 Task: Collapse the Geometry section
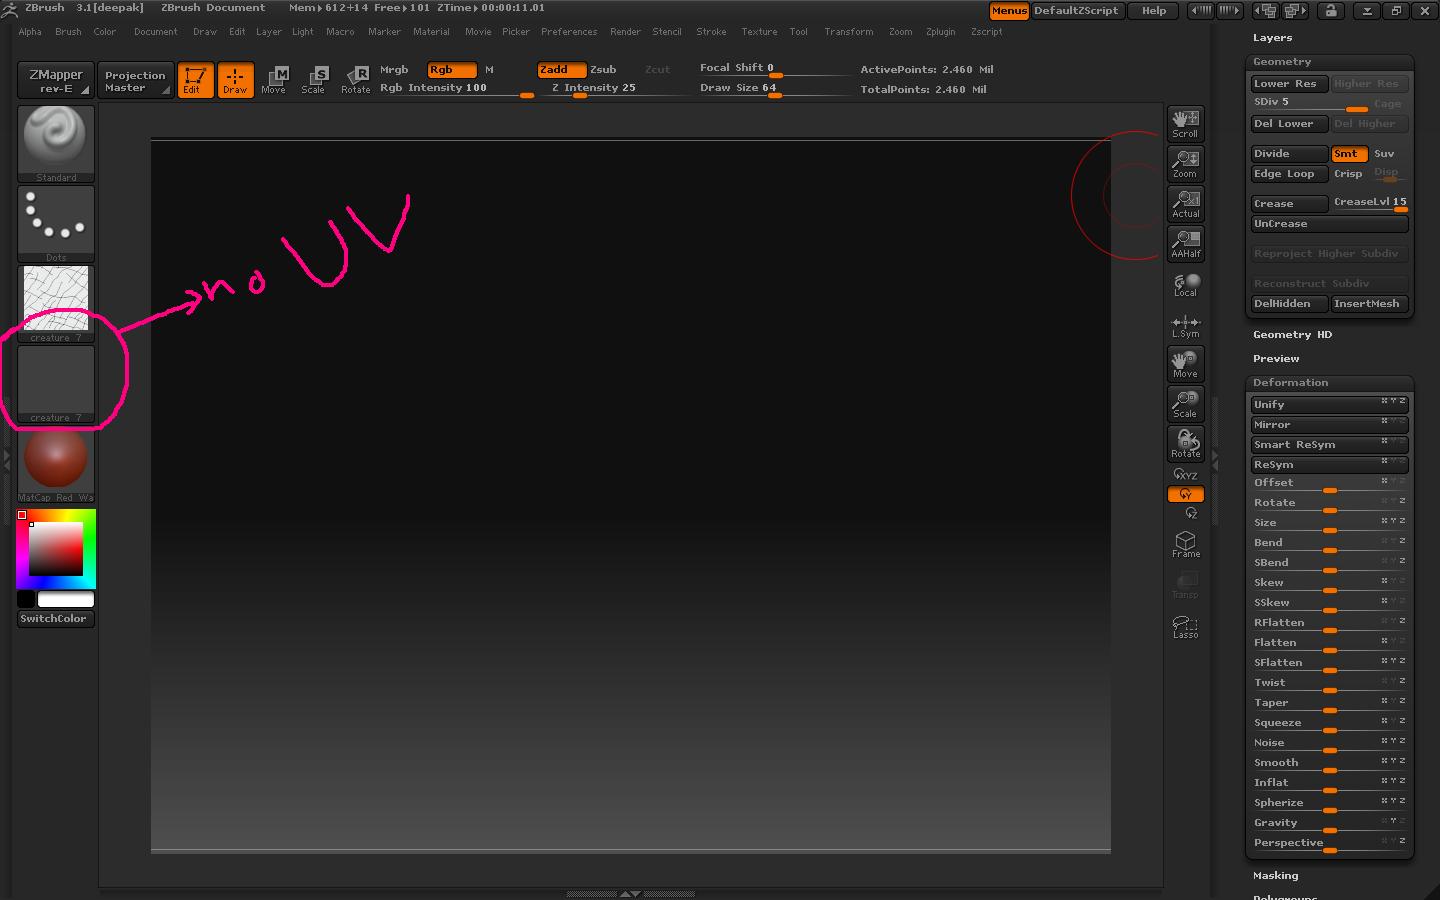click(x=1281, y=62)
